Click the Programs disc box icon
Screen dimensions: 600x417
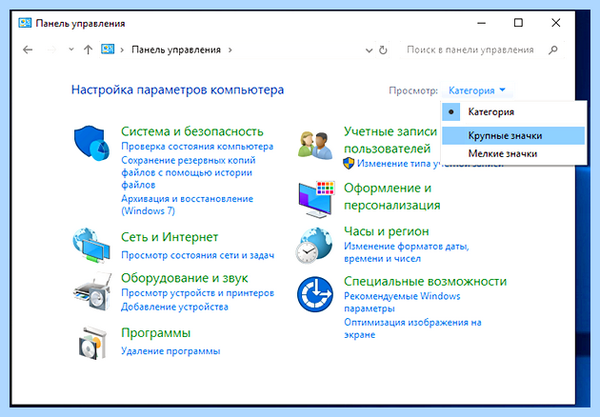point(93,343)
